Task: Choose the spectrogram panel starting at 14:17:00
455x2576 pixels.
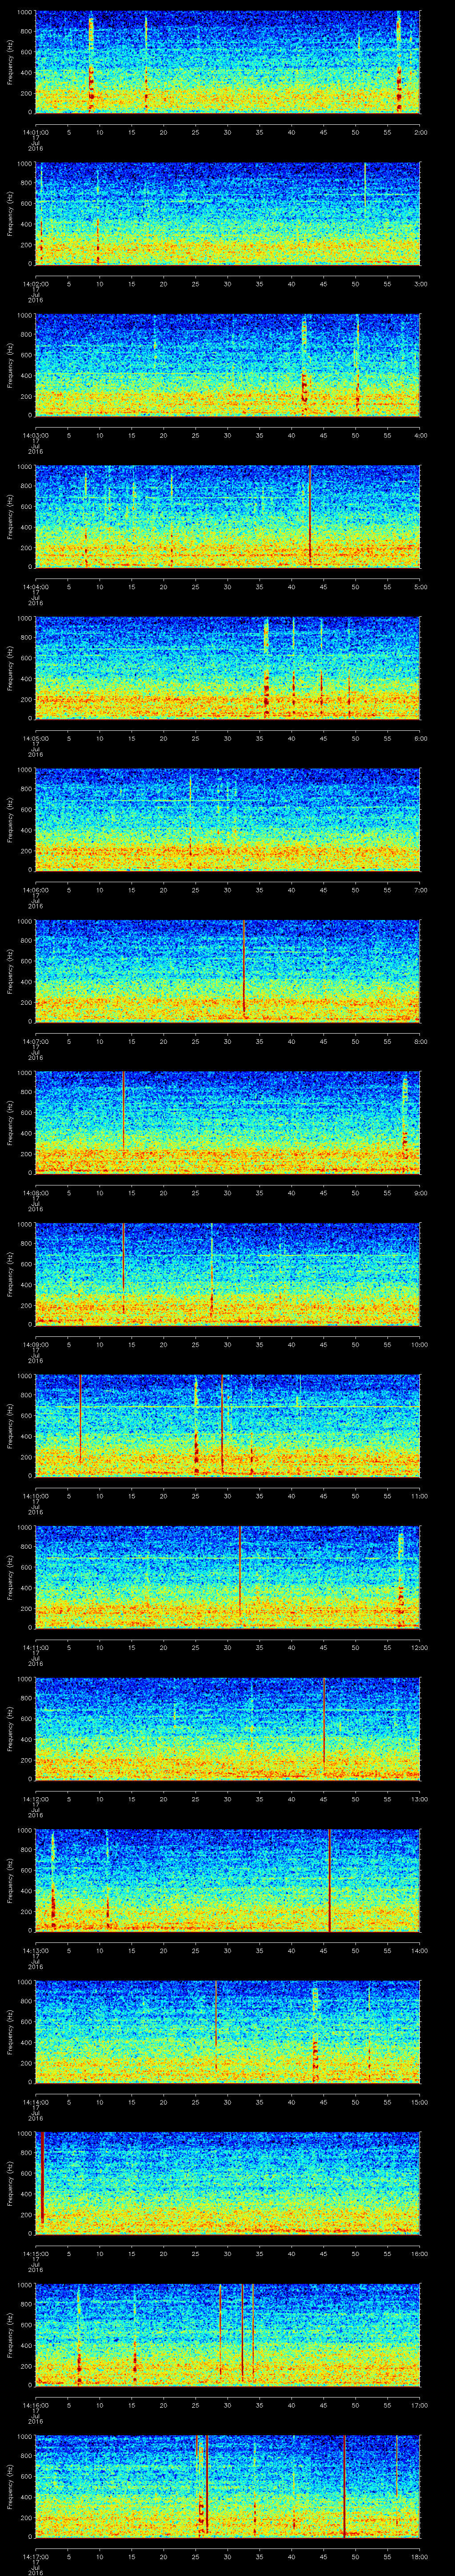Action: [x=227, y=2486]
